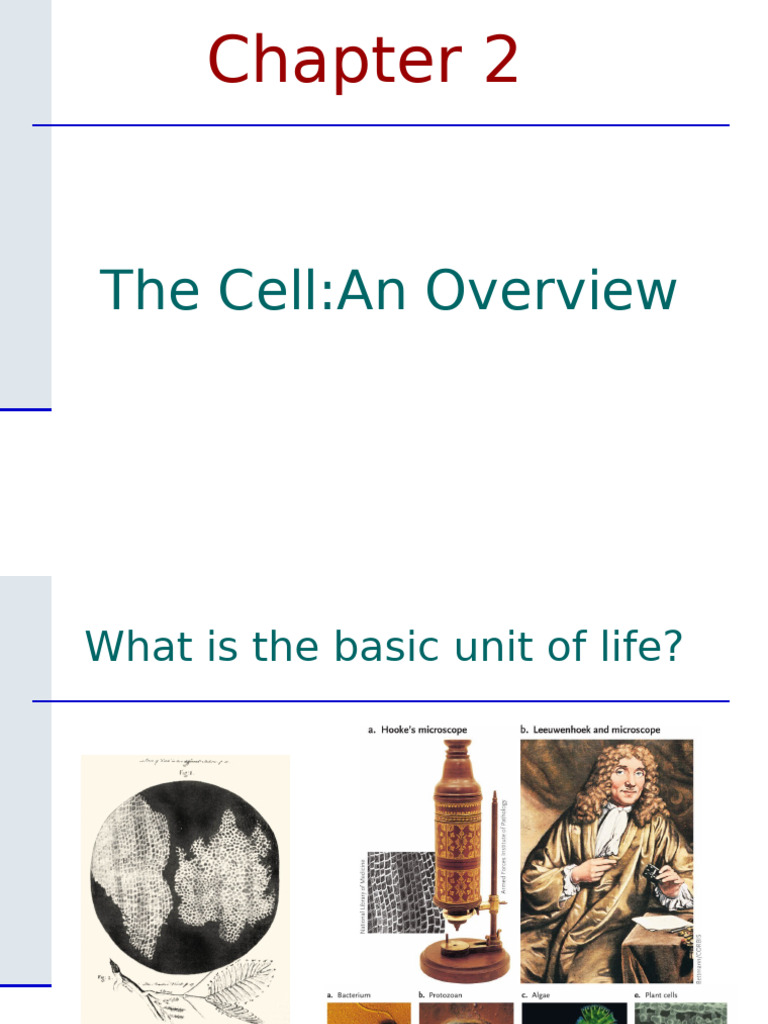
Task: Click the 'b. Leeuwenhoek and microscope' caption
Action: [590, 729]
